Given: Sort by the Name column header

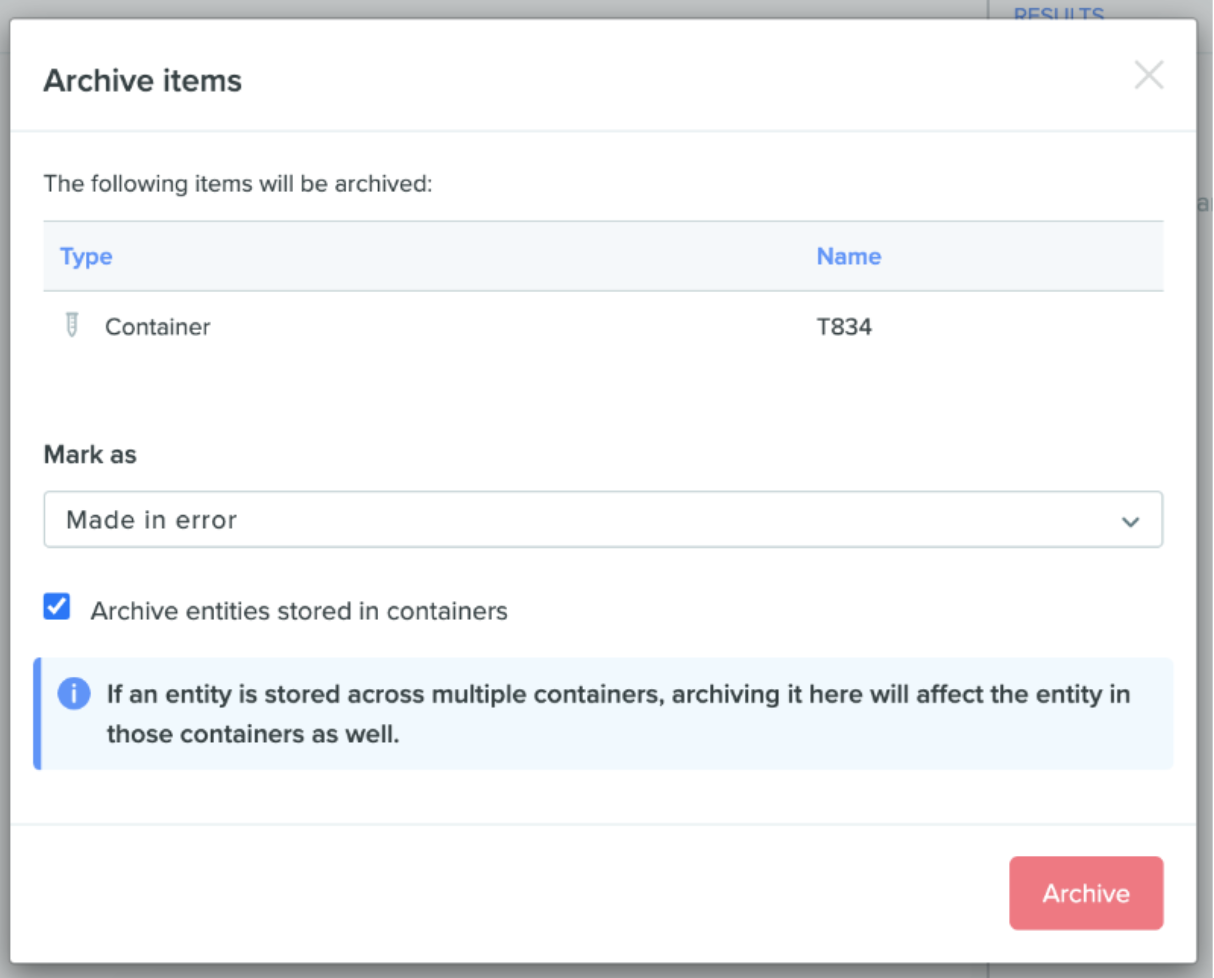Looking at the screenshot, I should [849, 256].
